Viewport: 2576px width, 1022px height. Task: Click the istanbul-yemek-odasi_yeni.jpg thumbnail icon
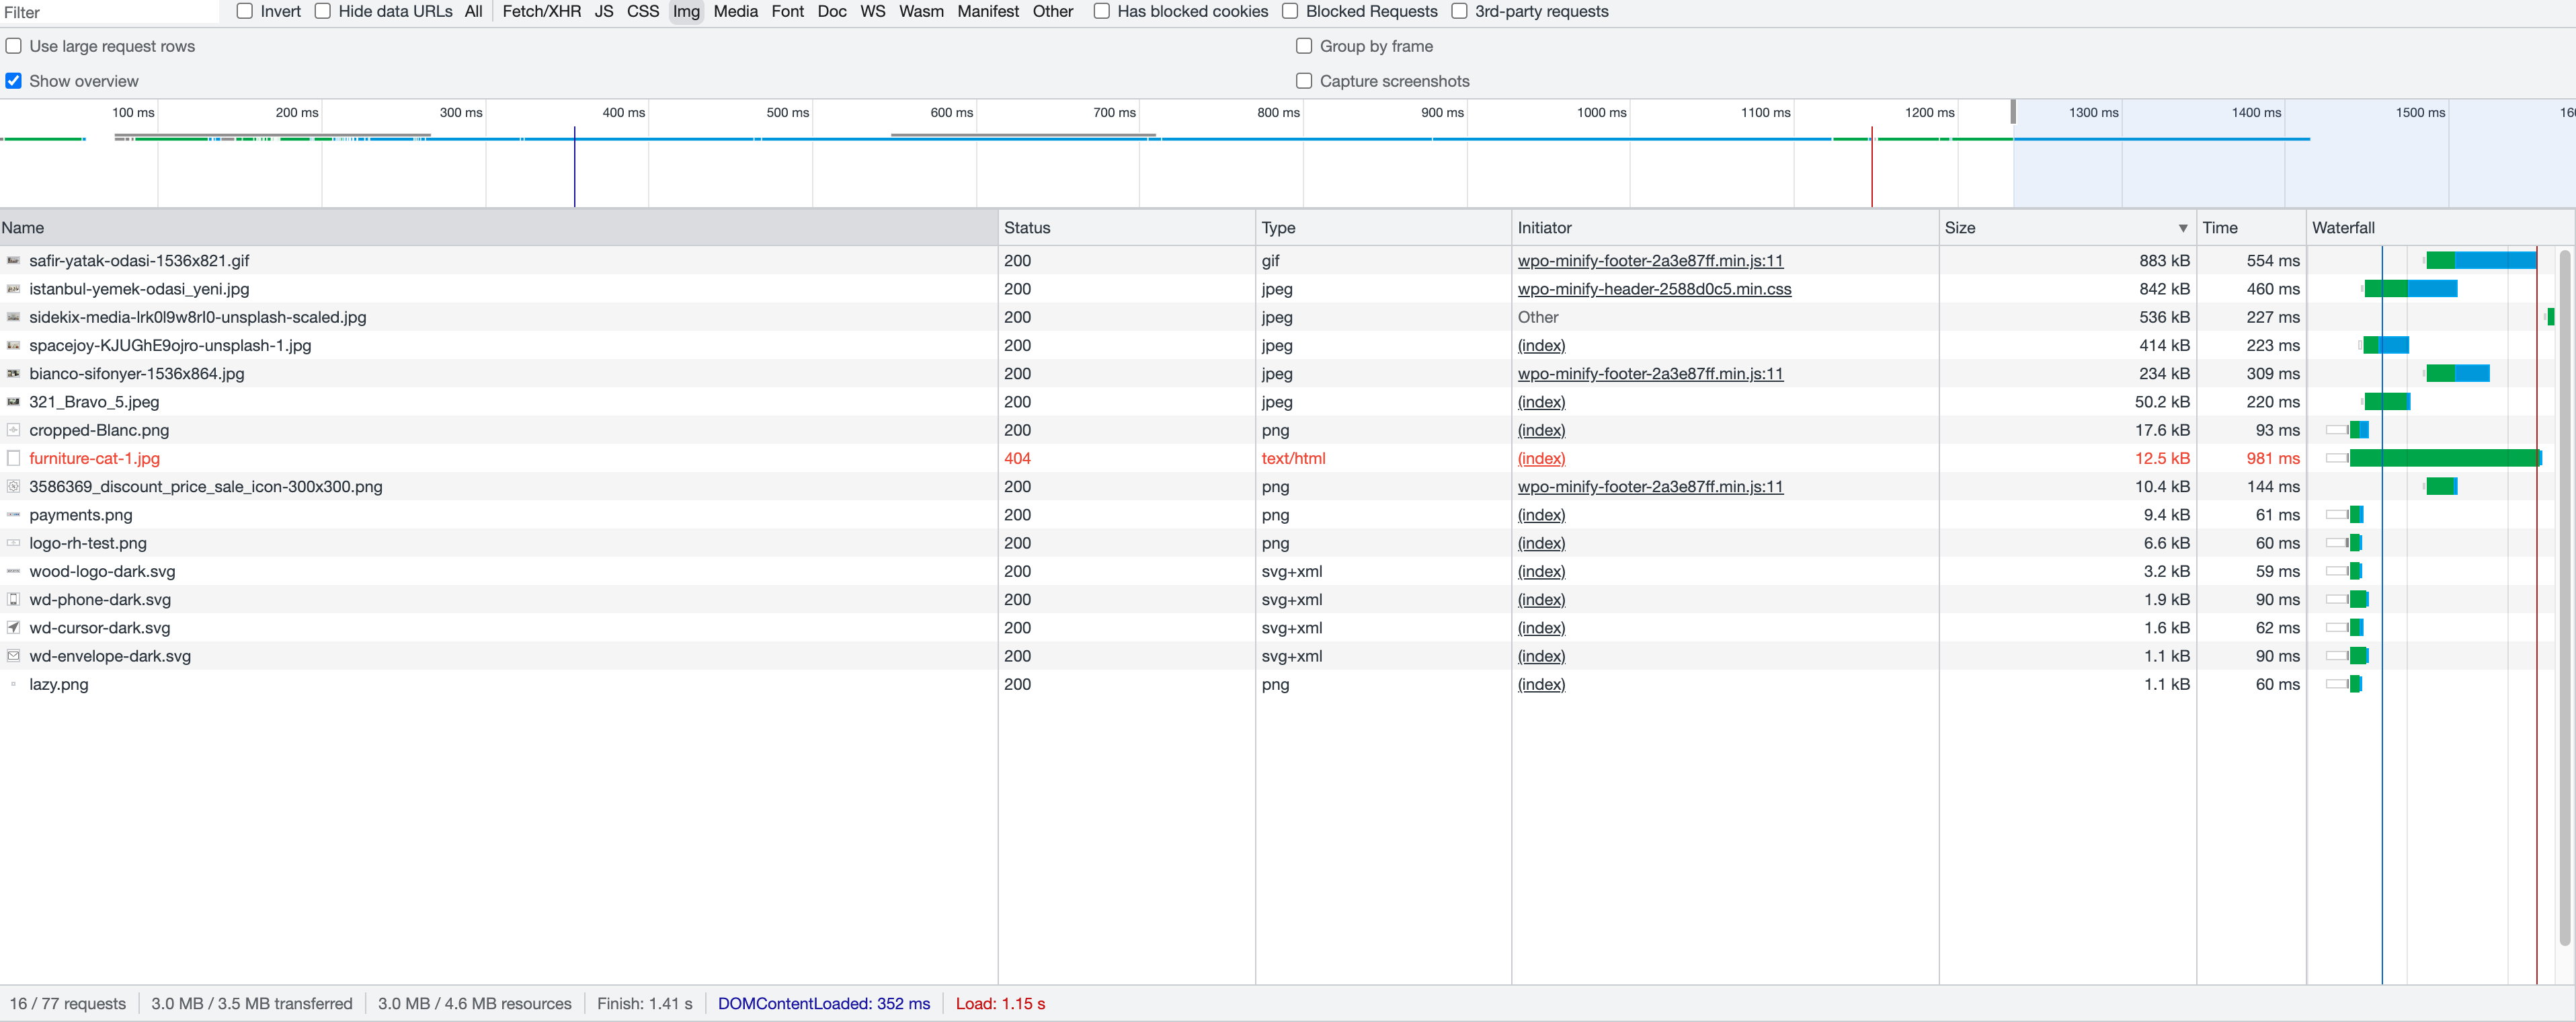click(x=13, y=289)
